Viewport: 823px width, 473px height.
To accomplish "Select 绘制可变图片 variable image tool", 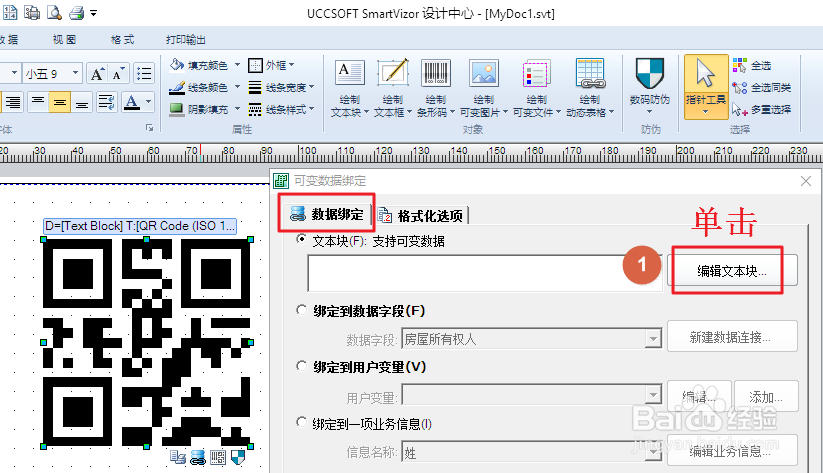I will point(484,88).
